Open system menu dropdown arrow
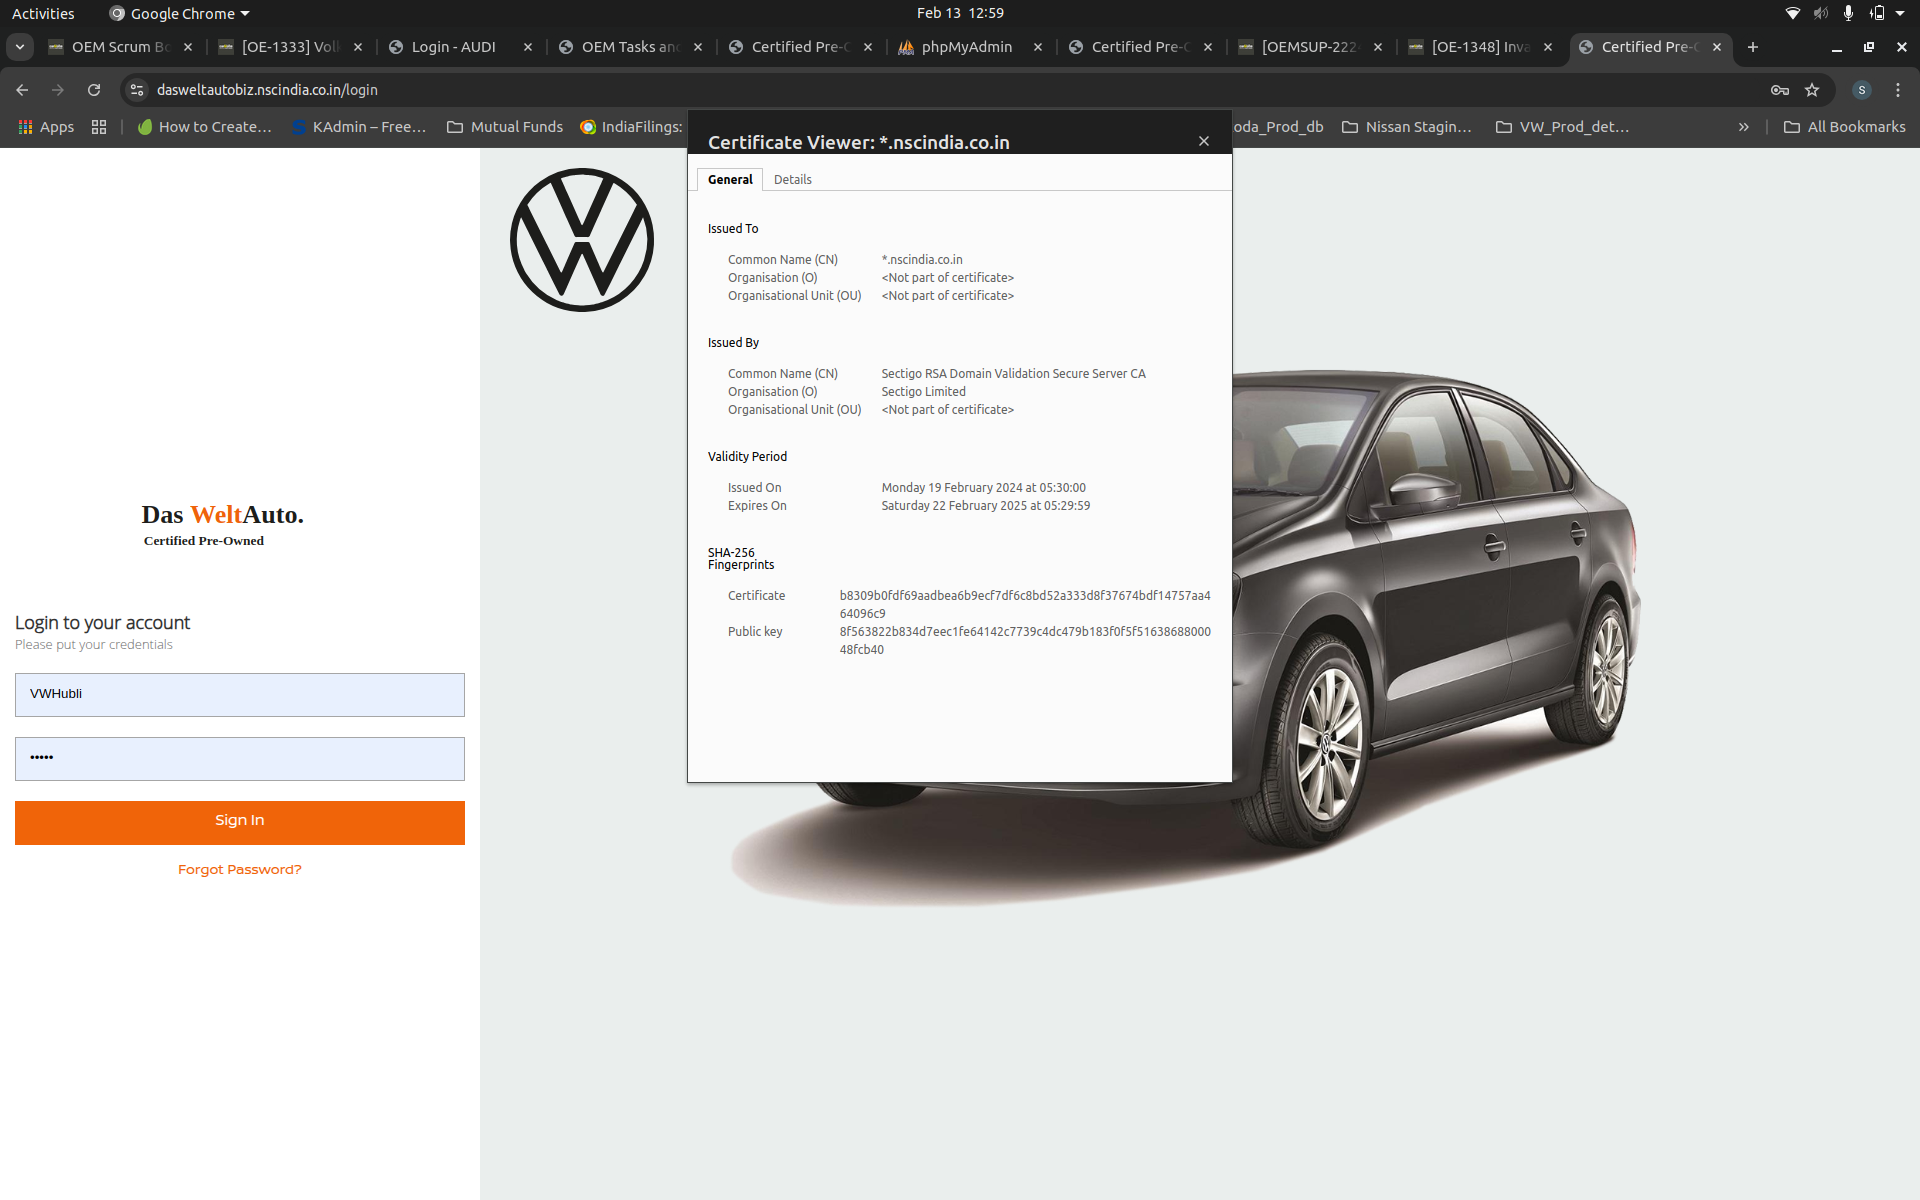 coord(1900,13)
